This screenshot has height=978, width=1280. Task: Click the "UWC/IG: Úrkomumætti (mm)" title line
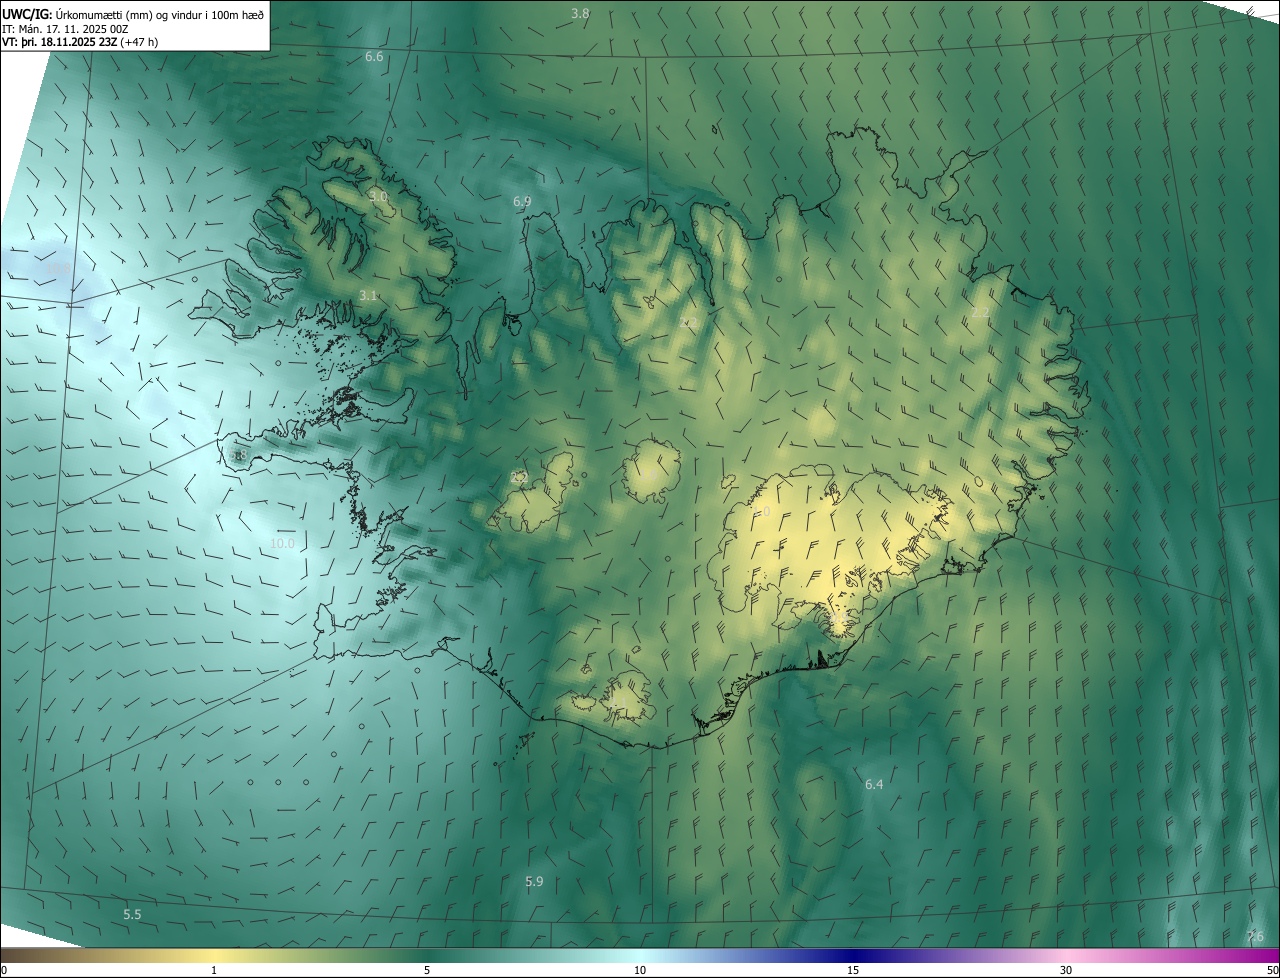(x=133, y=14)
